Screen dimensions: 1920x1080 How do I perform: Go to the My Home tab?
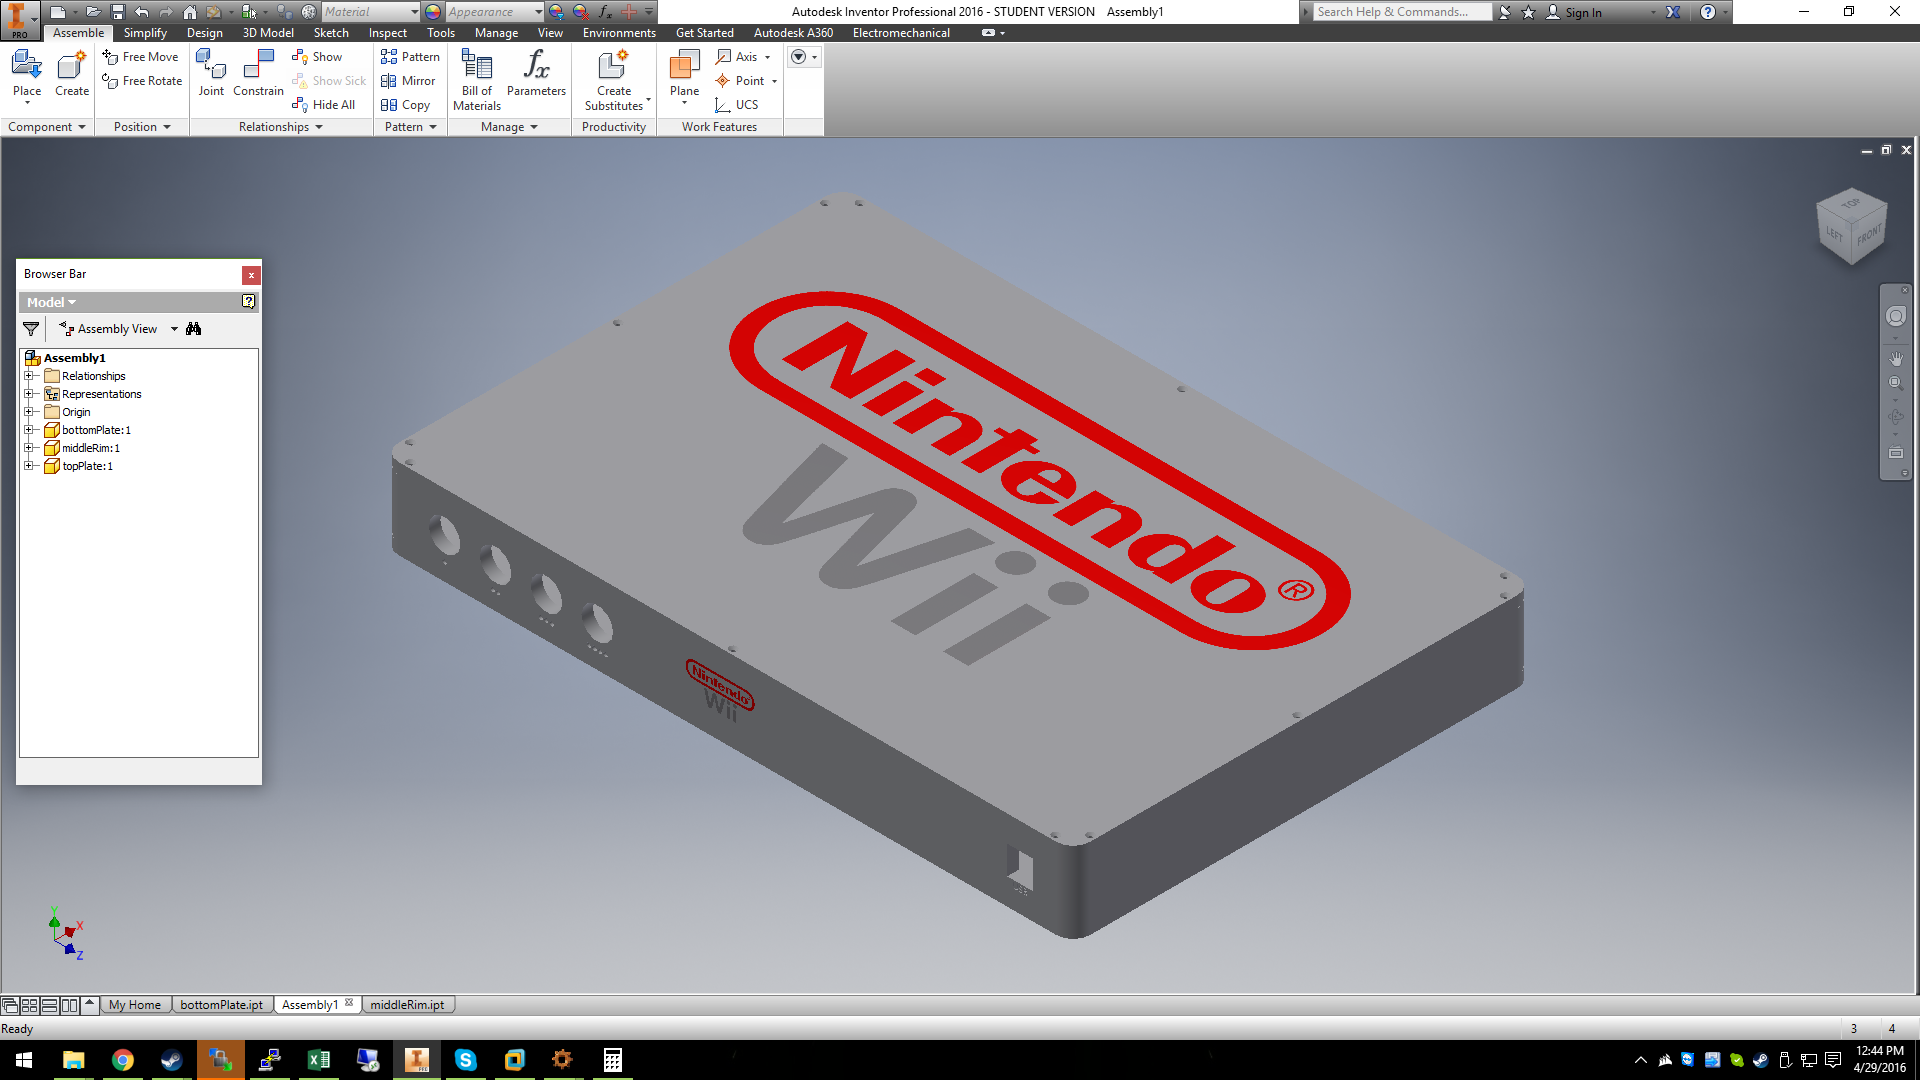(x=135, y=1005)
